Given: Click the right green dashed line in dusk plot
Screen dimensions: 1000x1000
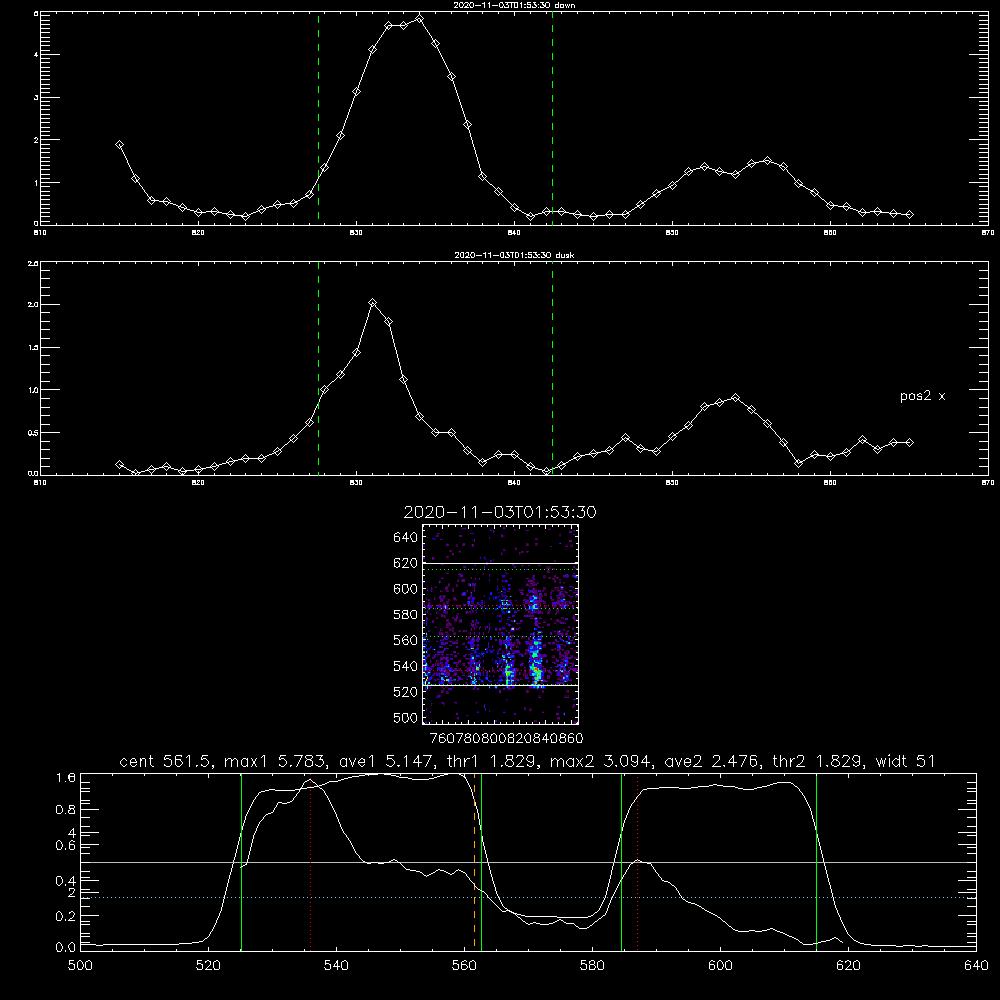Looking at the screenshot, I should click(x=552, y=368).
